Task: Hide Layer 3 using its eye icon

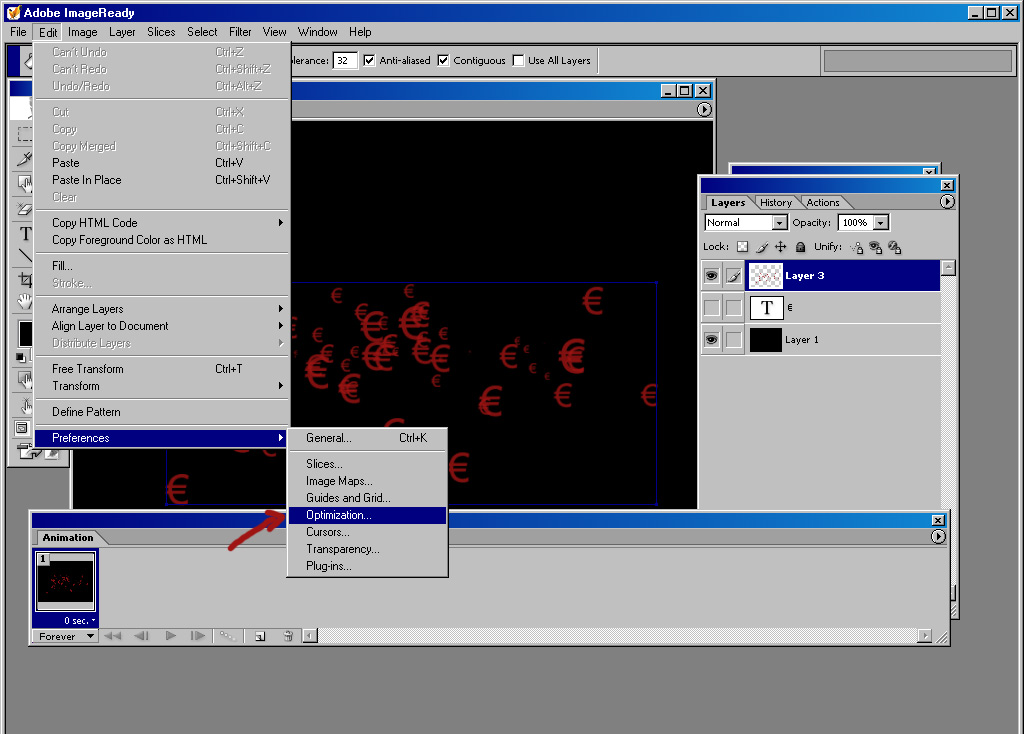Action: click(x=711, y=276)
